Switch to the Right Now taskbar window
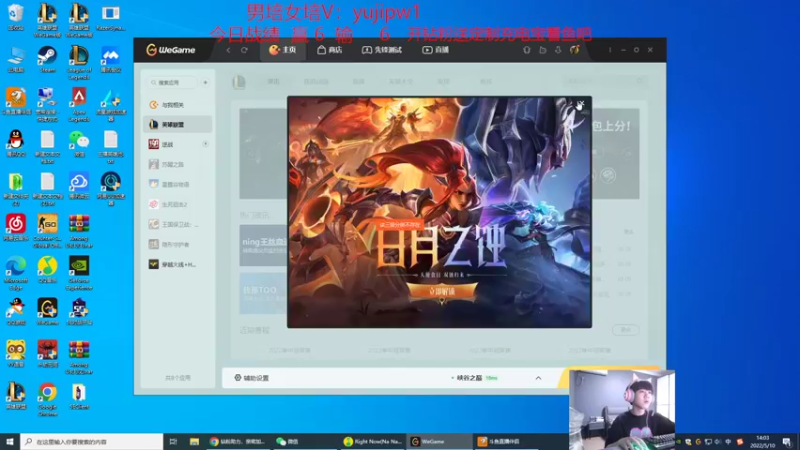Image resolution: width=800 pixels, height=450 pixels. tap(372, 441)
